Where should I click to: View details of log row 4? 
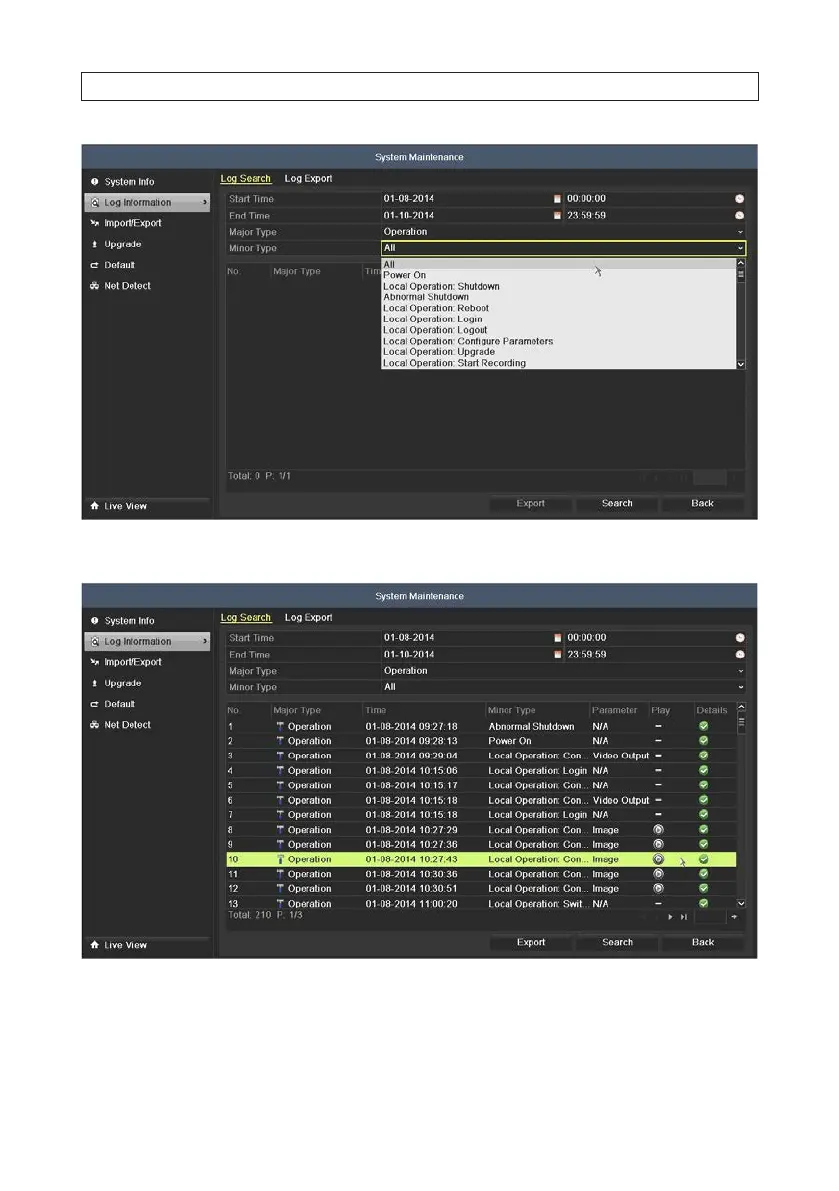pyautogui.click(x=704, y=770)
